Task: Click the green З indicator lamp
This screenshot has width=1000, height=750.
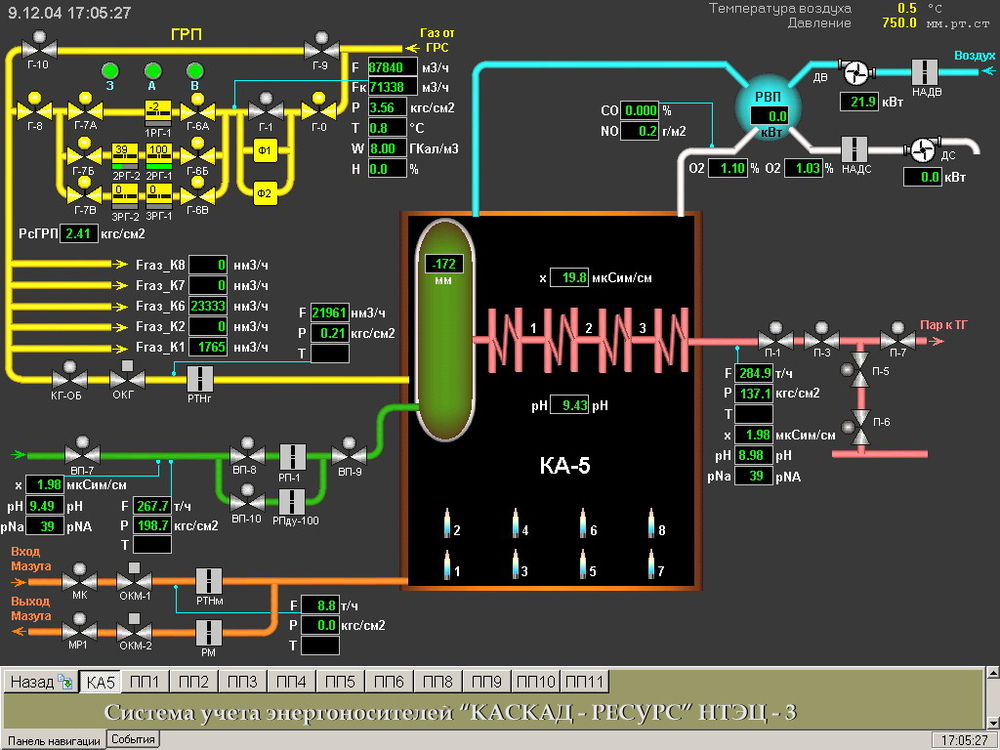Action: [110, 70]
